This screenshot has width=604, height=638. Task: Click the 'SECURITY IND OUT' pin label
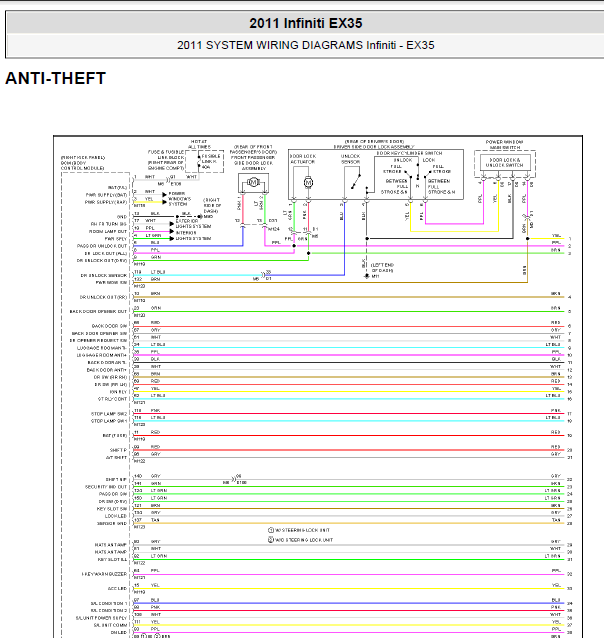coord(106,487)
